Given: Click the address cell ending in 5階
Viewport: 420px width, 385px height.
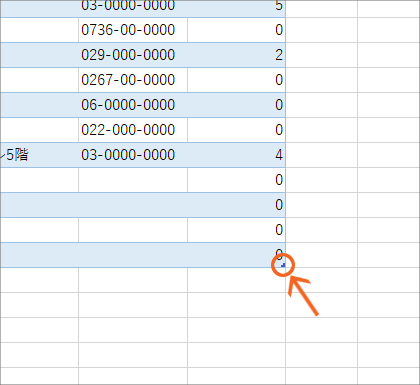Looking at the screenshot, I should point(39,155).
